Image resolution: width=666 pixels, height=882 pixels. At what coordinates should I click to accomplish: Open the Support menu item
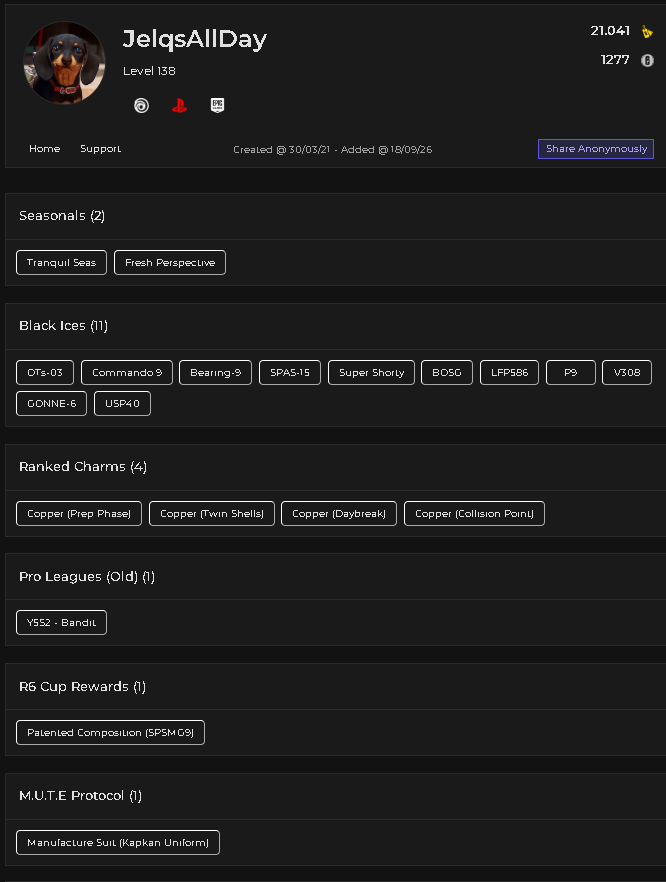click(100, 148)
